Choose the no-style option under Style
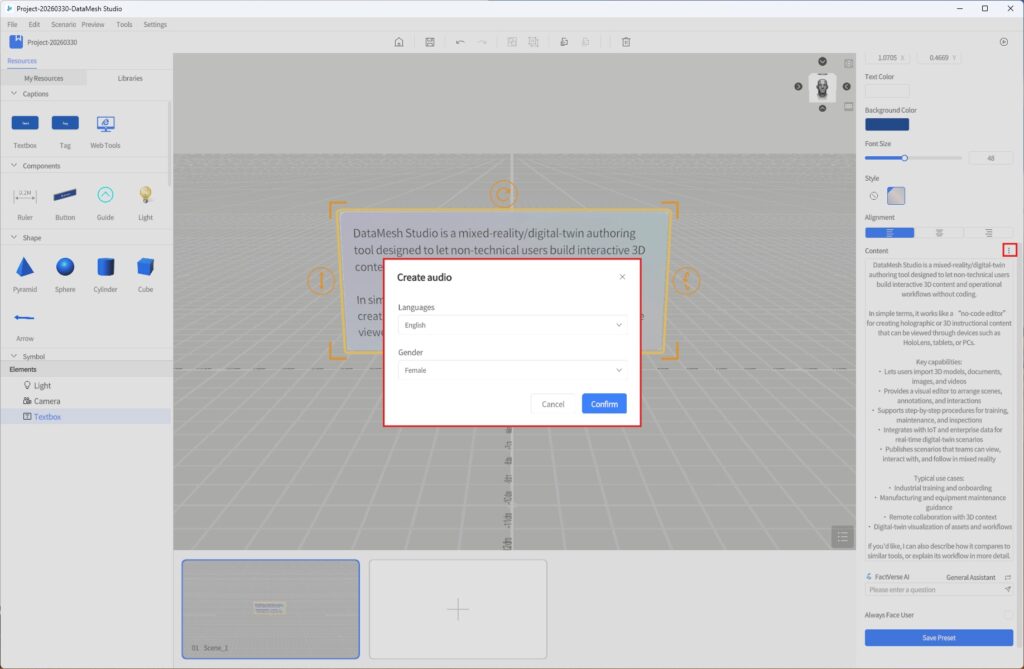 (873, 196)
